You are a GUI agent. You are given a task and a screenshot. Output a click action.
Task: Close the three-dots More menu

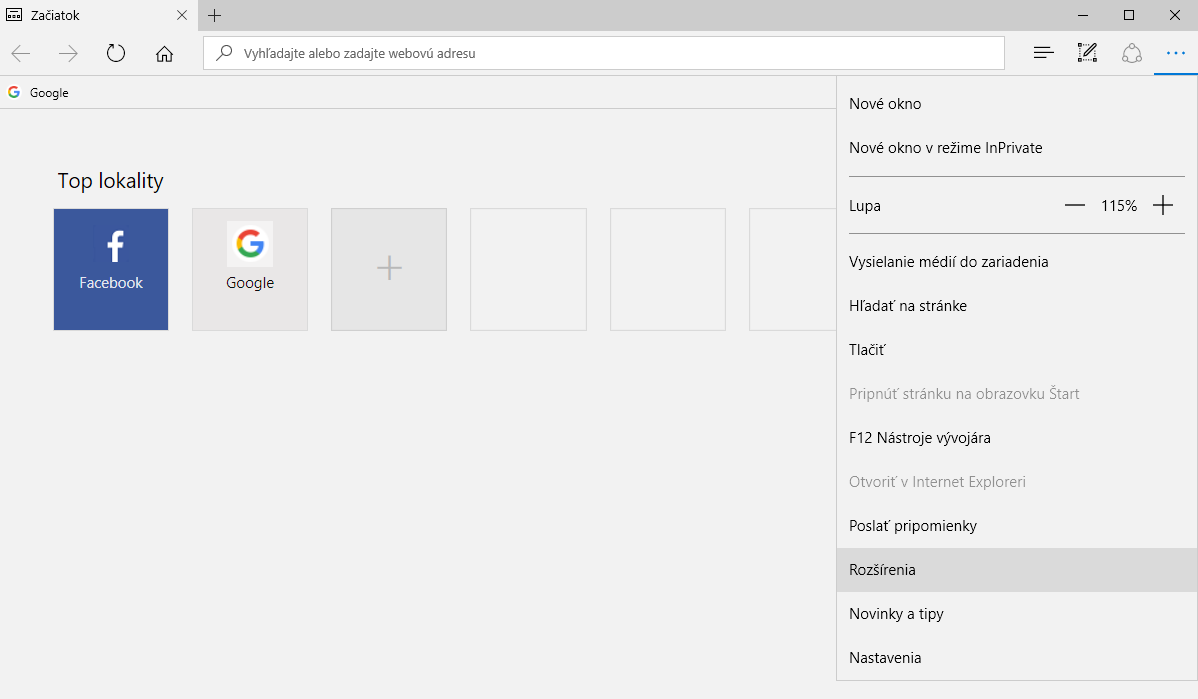click(x=1175, y=53)
